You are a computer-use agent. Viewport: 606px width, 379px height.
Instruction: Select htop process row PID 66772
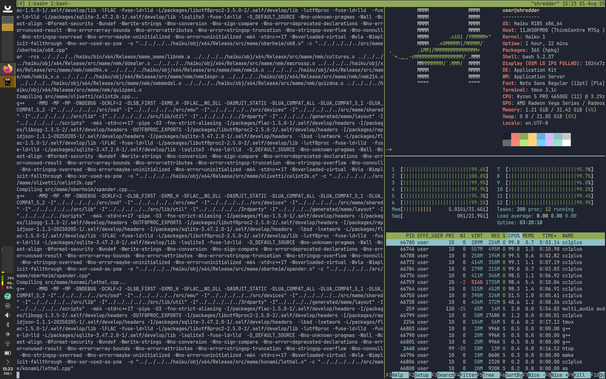[495, 262]
